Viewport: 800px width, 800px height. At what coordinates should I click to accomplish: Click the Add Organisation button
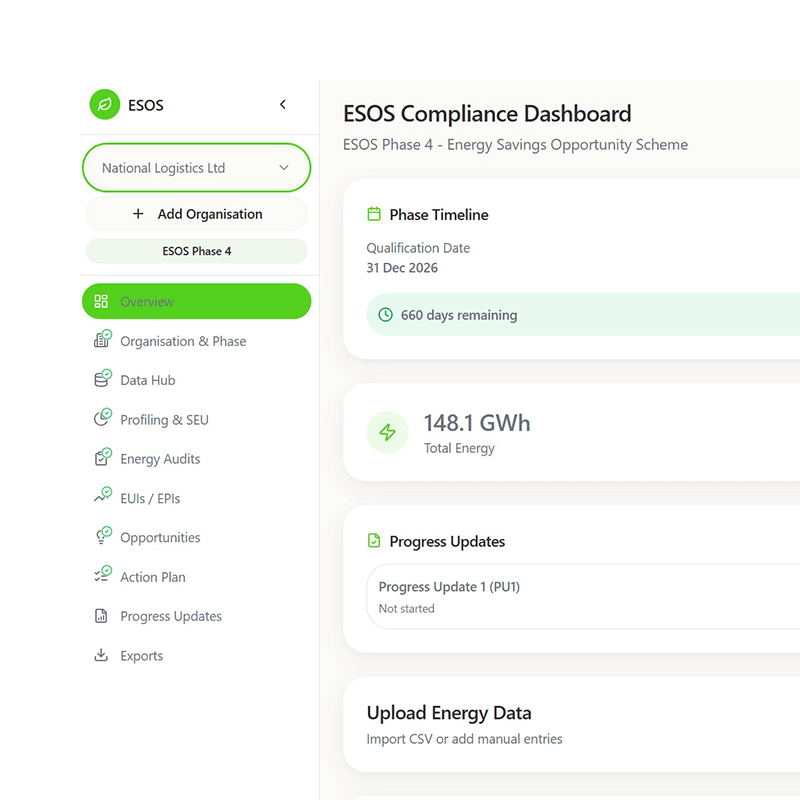pos(196,214)
